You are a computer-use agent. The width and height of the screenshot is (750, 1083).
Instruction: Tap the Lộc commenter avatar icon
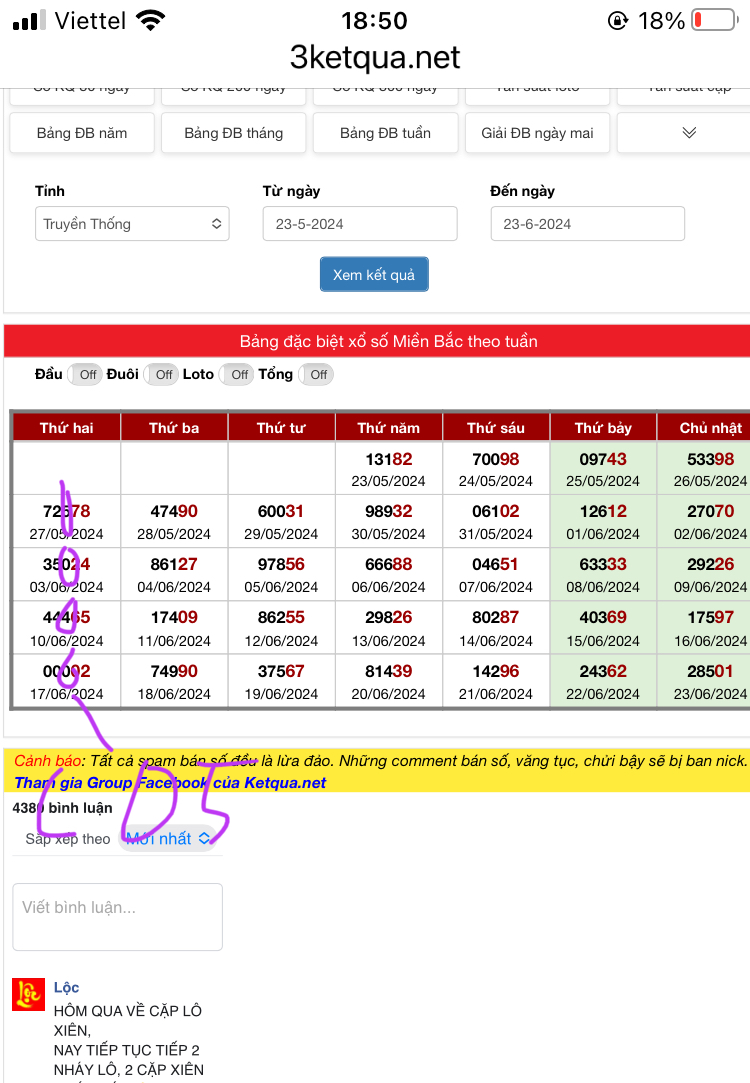[x=28, y=994]
